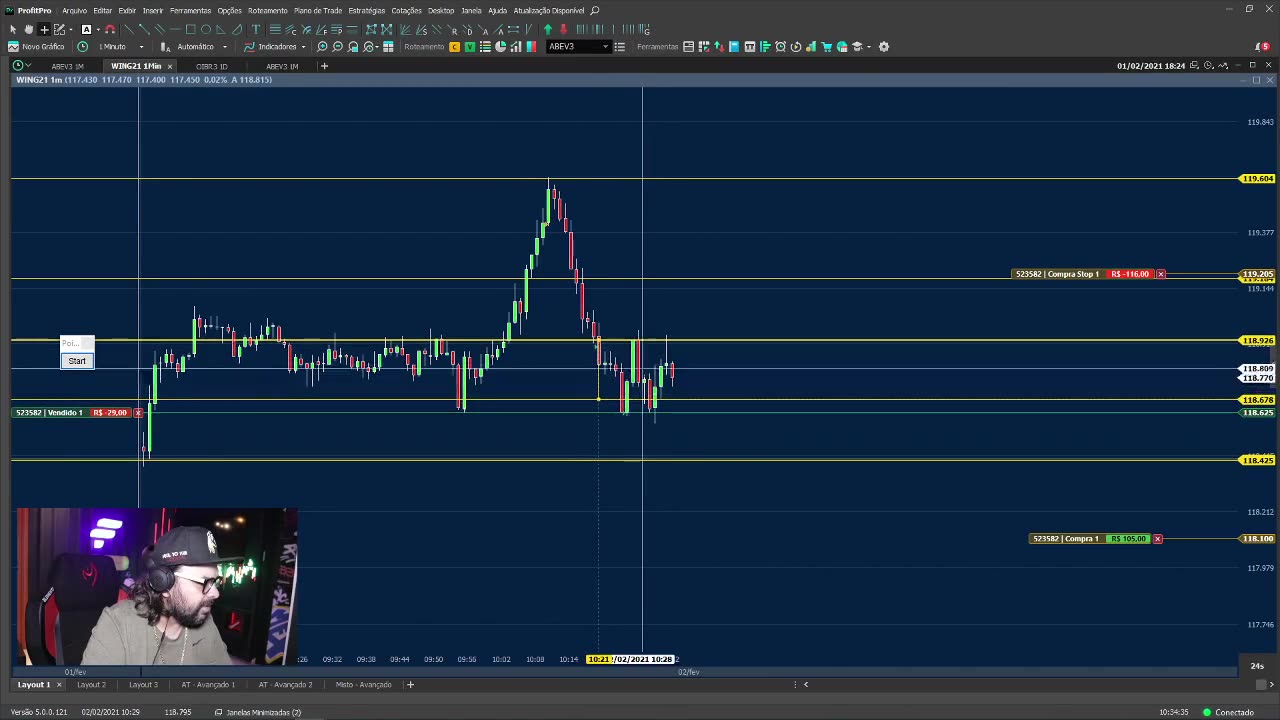Click the zoom out magnifier icon

[337, 47]
